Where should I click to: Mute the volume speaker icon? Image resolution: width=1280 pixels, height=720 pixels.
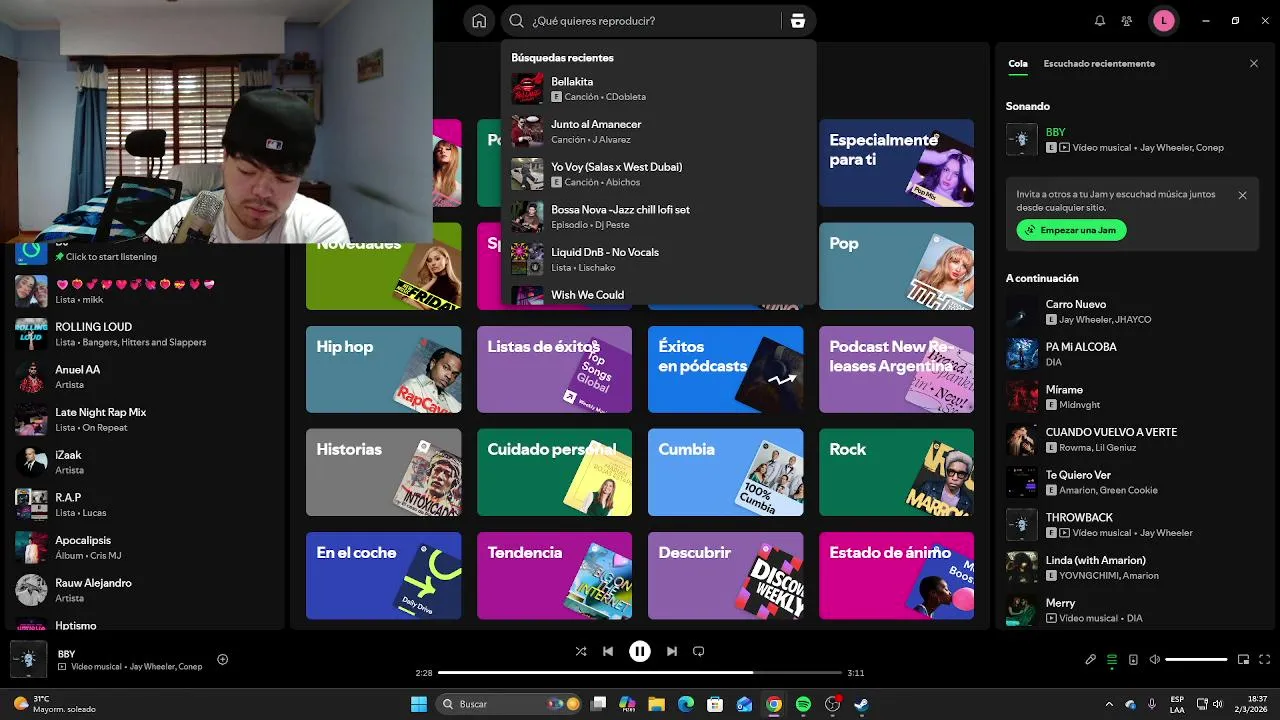tap(1155, 660)
